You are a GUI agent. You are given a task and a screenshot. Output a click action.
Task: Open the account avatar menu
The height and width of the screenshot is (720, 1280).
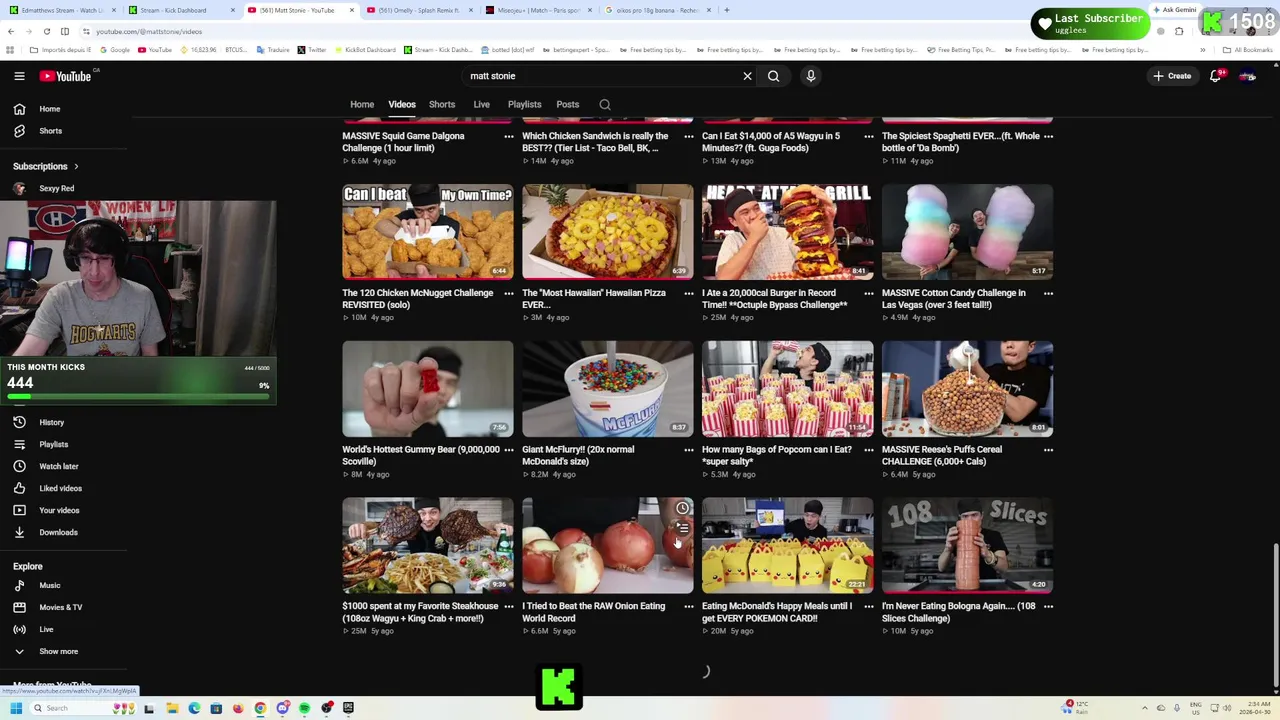(1247, 76)
